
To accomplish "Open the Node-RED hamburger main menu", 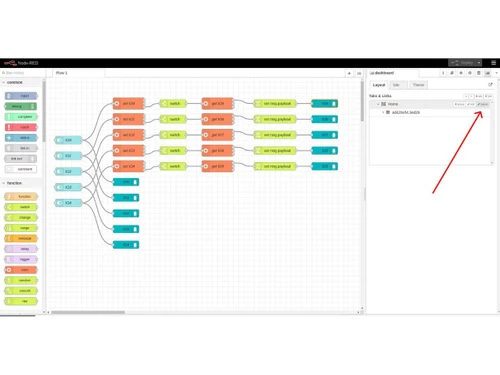I will [x=494, y=63].
